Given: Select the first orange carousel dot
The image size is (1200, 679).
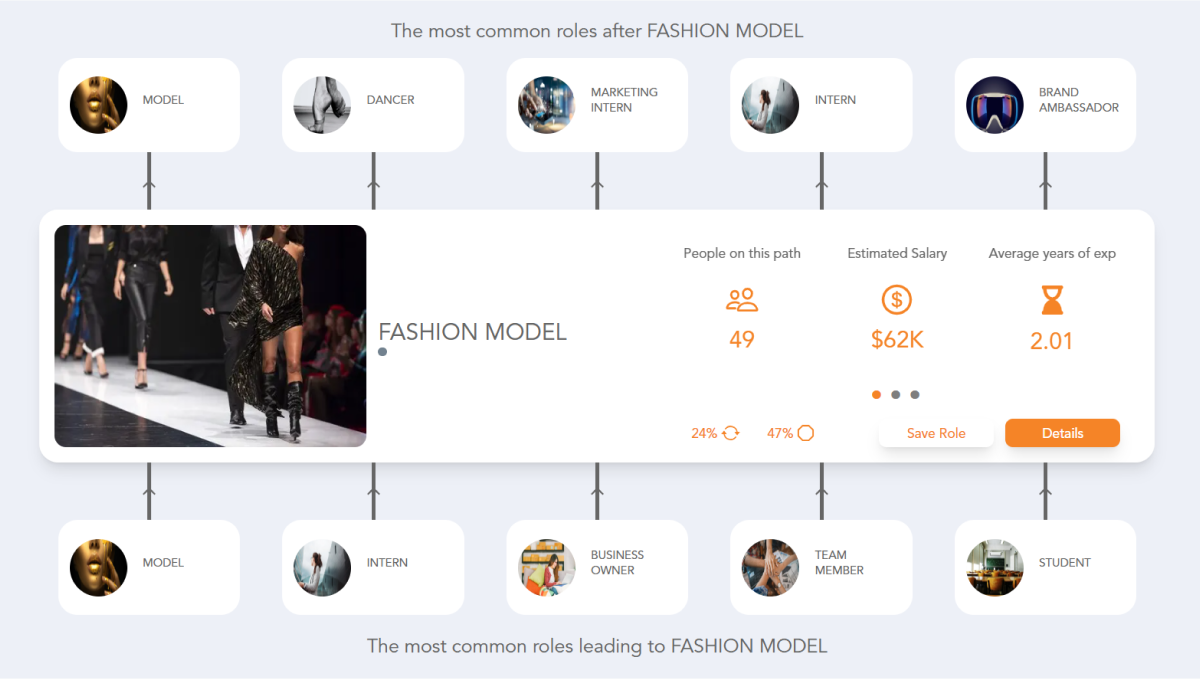Looking at the screenshot, I should click(876, 394).
